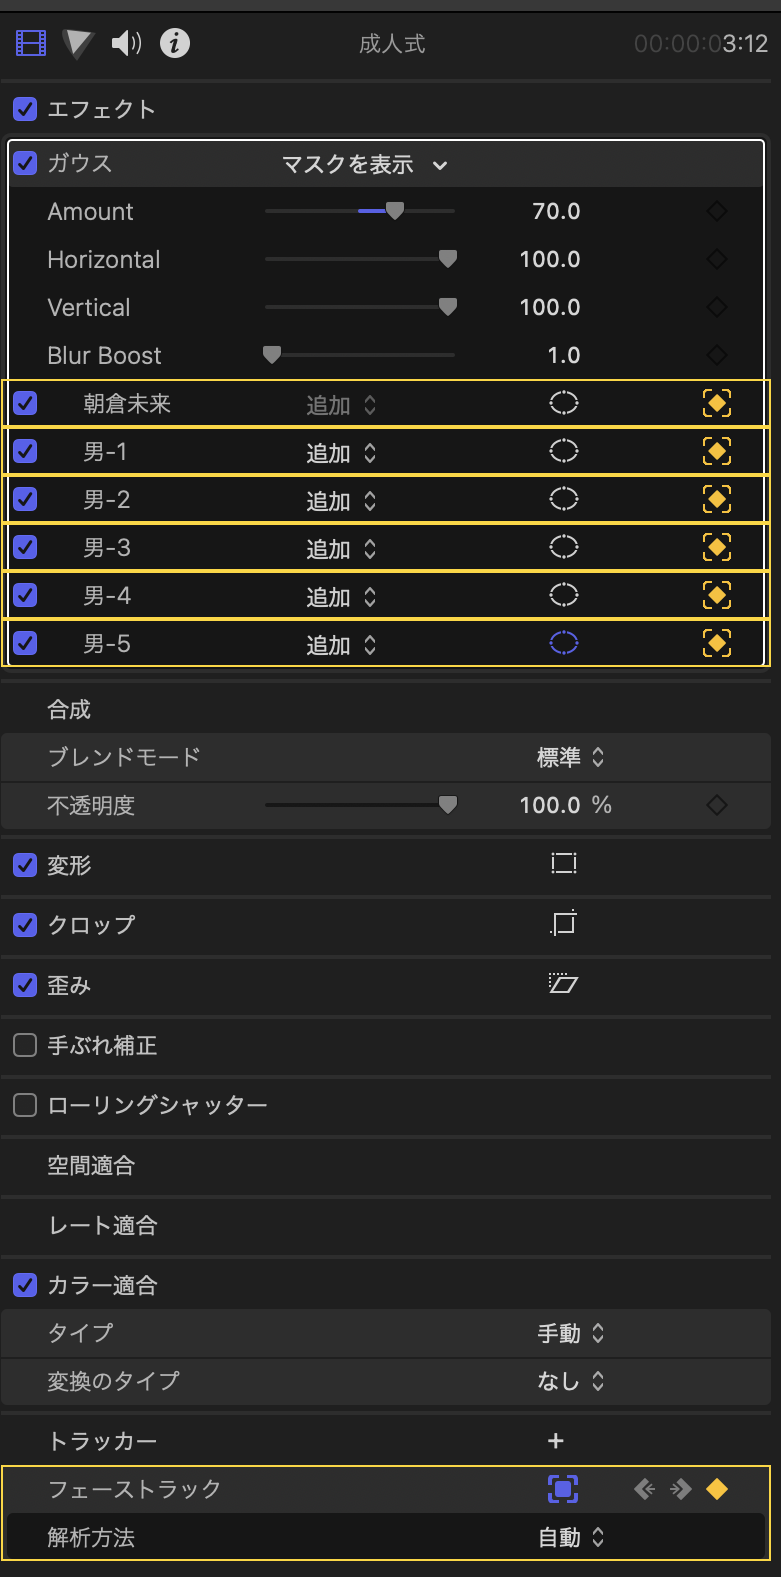Click the Distort icon in the 歪み row
The image size is (781, 1577).
(x=563, y=984)
